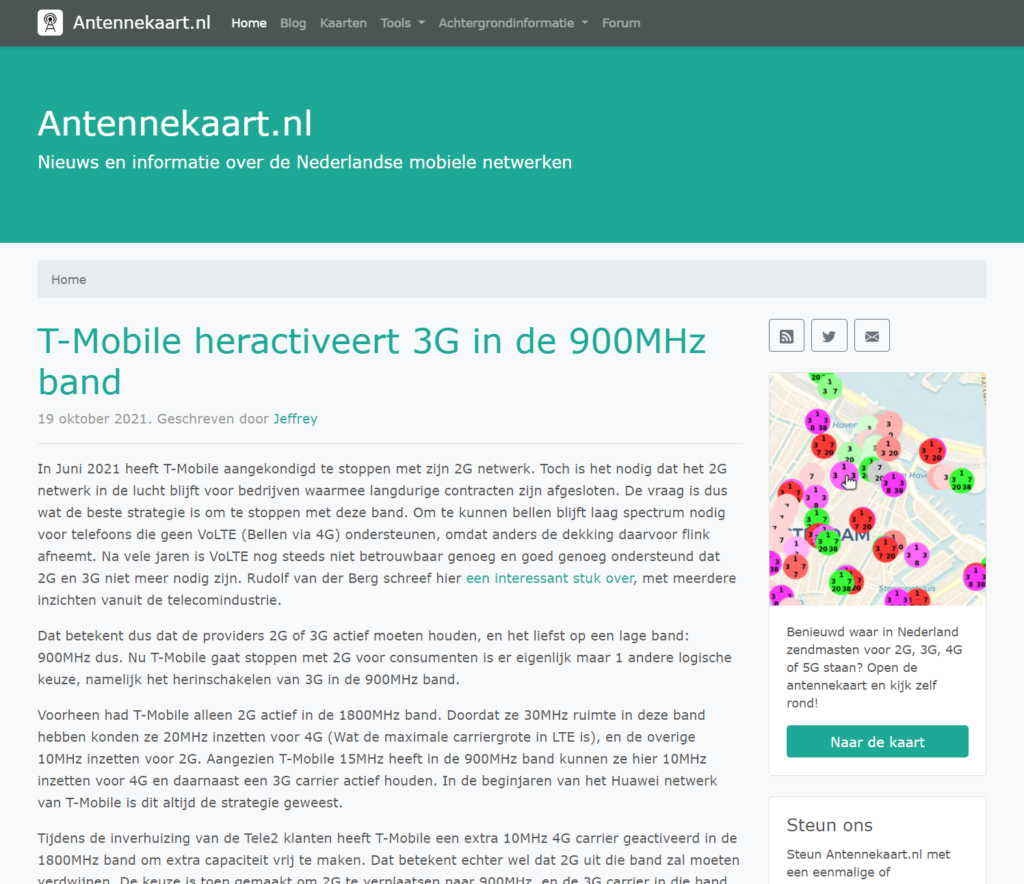The image size is (1024, 884).
Task: Open the Twitter bird icon button
Action: tap(829, 336)
